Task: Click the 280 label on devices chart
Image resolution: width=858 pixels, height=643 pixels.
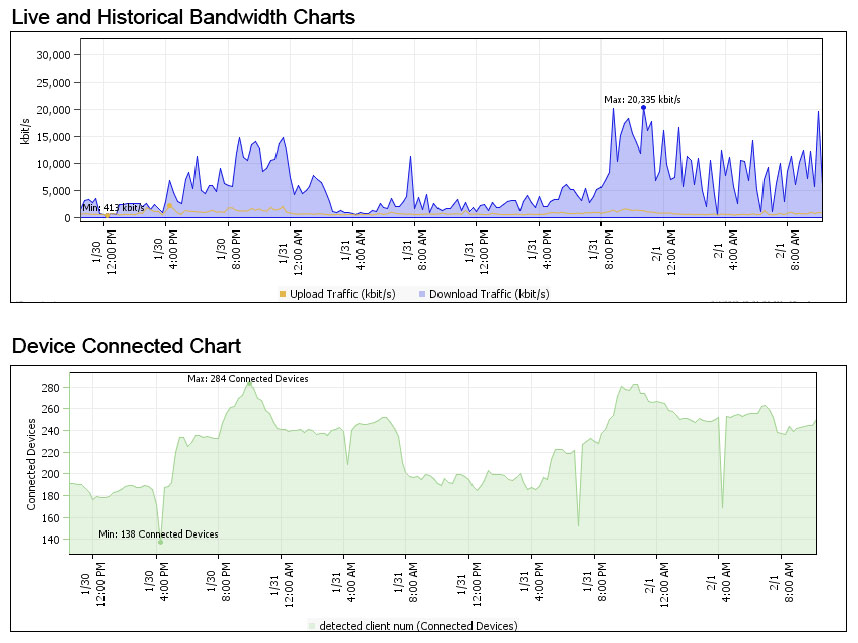Action: click(50, 387)
